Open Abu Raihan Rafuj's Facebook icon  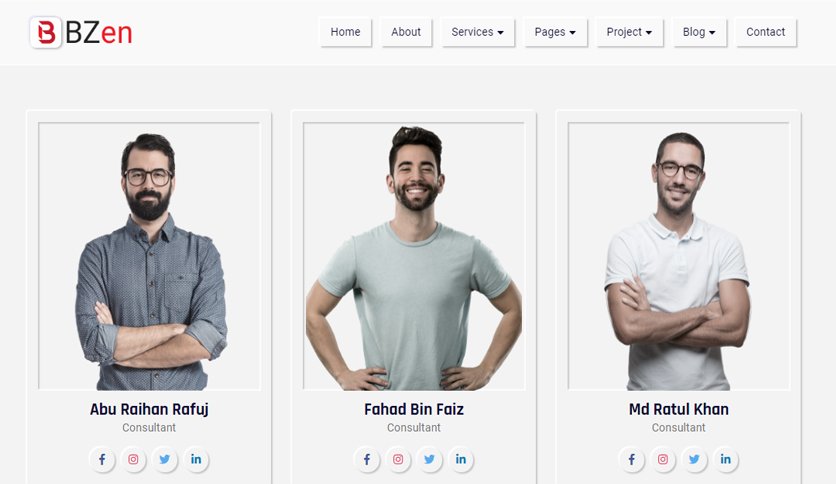coord(102,459)
